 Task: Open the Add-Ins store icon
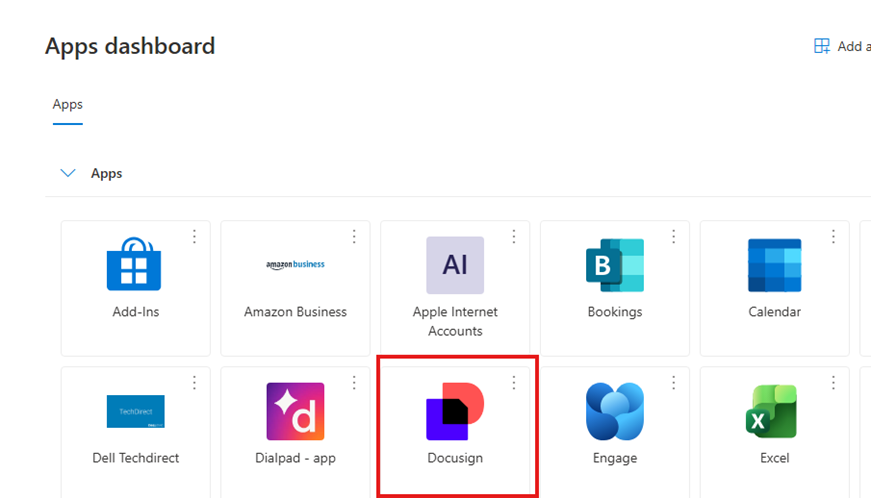pos(135,265)
